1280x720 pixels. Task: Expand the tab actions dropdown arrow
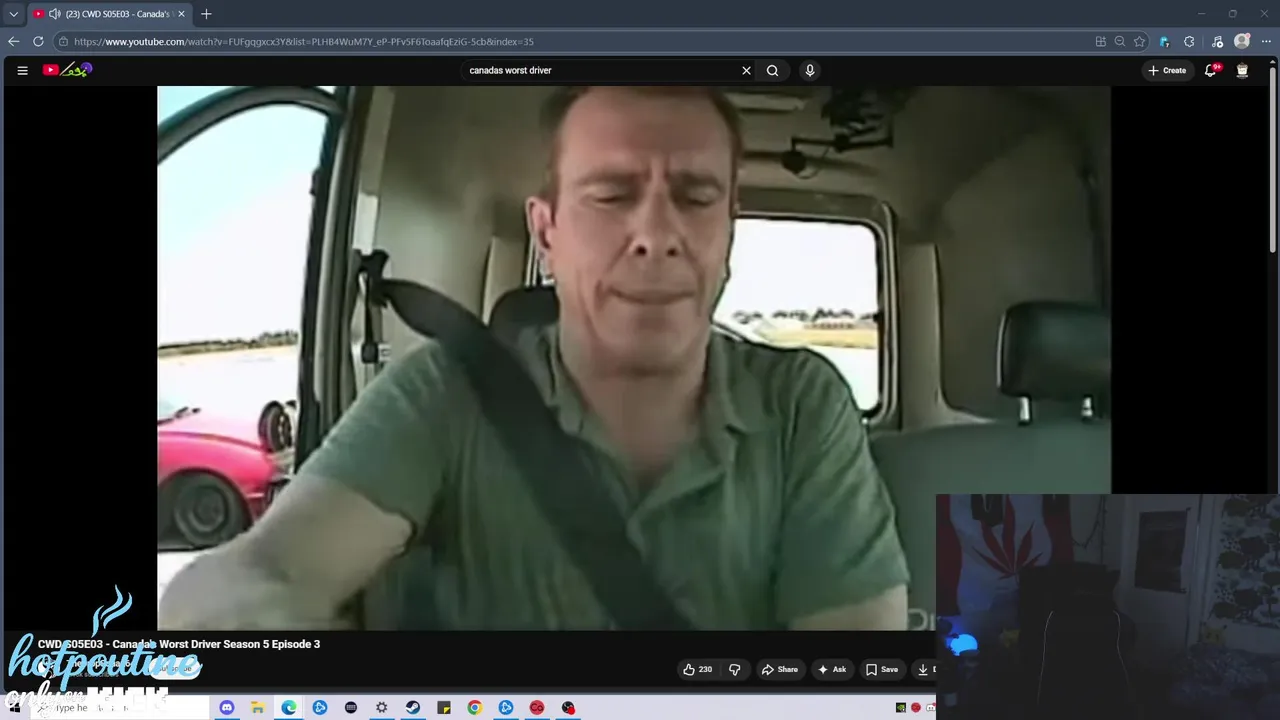point(13,14)
